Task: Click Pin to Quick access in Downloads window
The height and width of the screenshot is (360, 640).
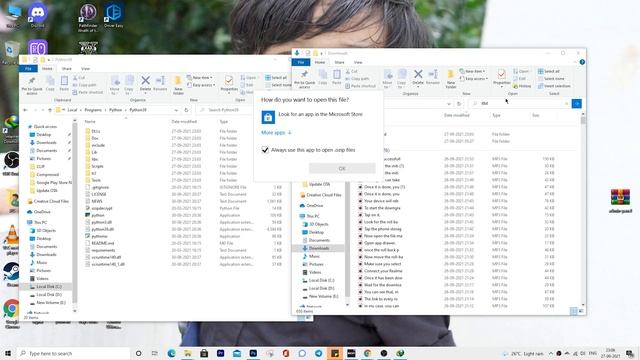Action: point(304,79)
